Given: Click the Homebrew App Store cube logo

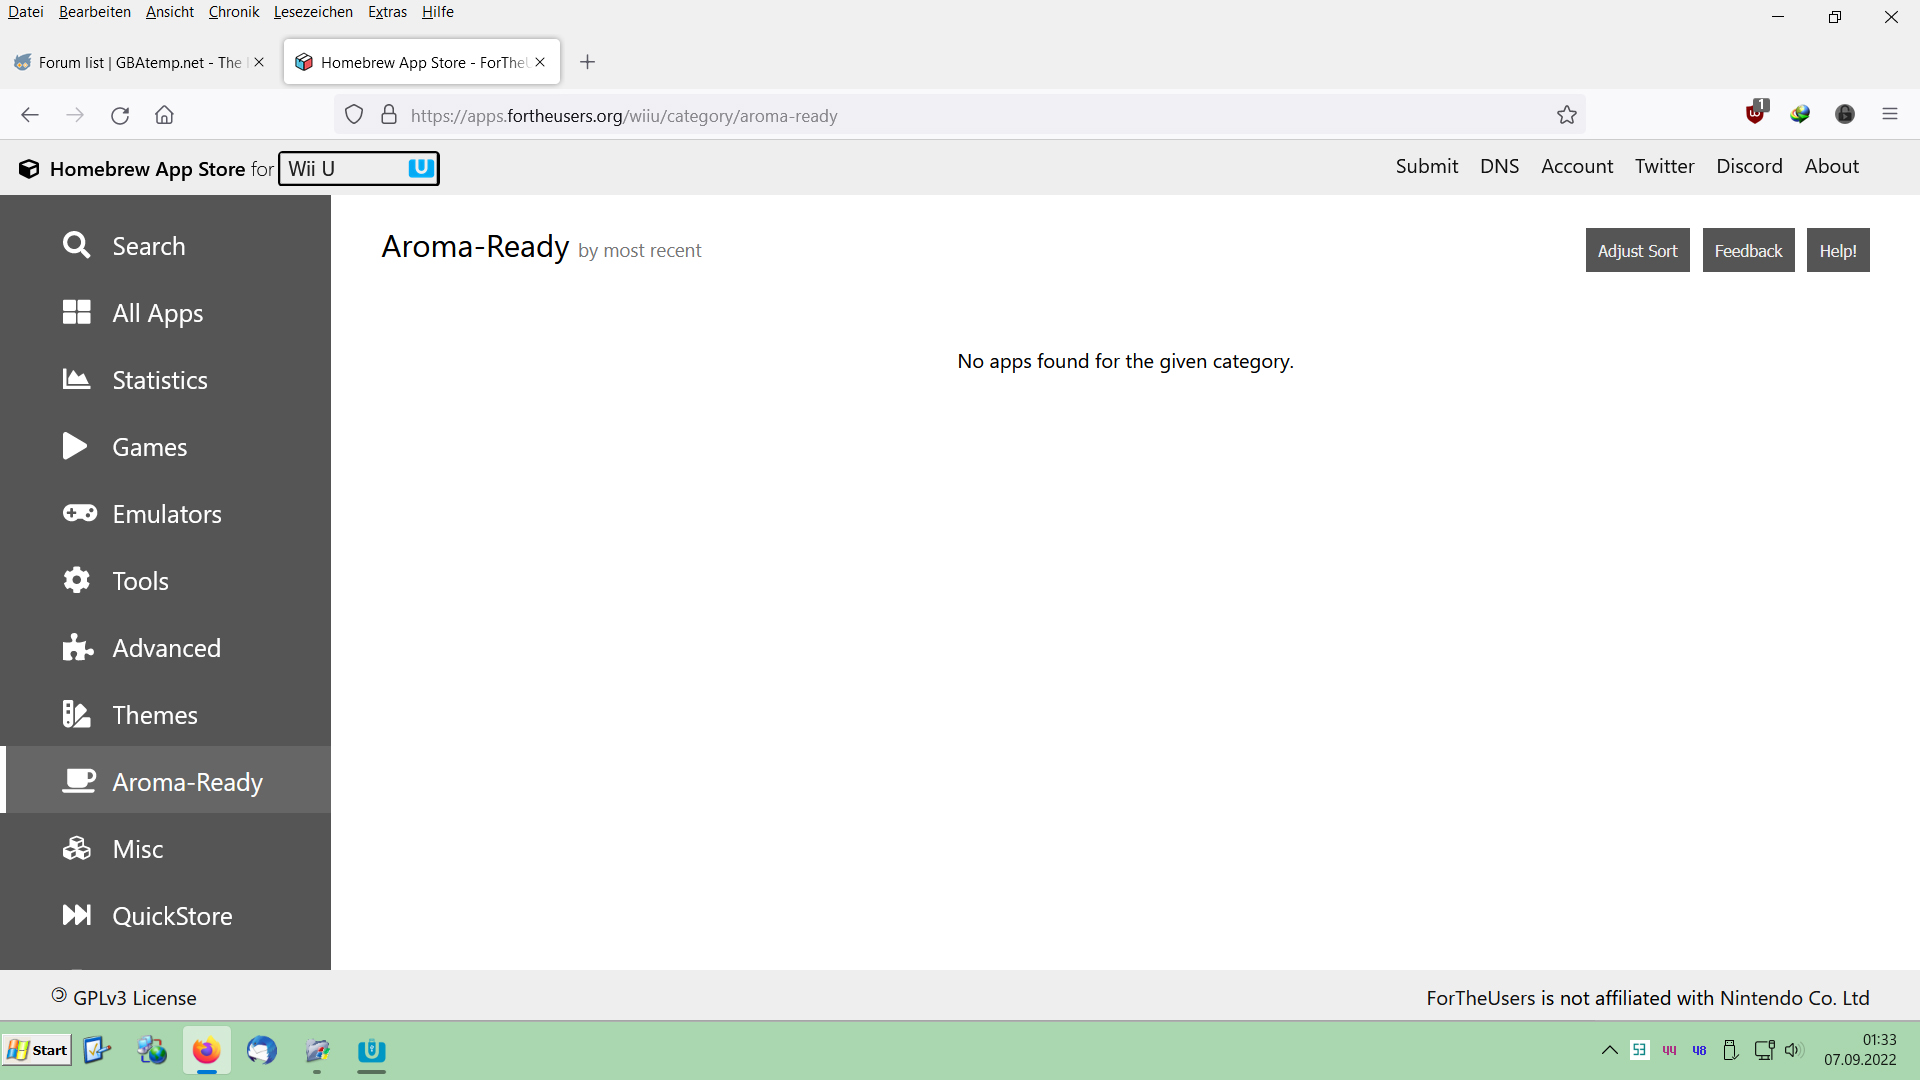Looking at the screenshot, I should click(x=29, y=169).
